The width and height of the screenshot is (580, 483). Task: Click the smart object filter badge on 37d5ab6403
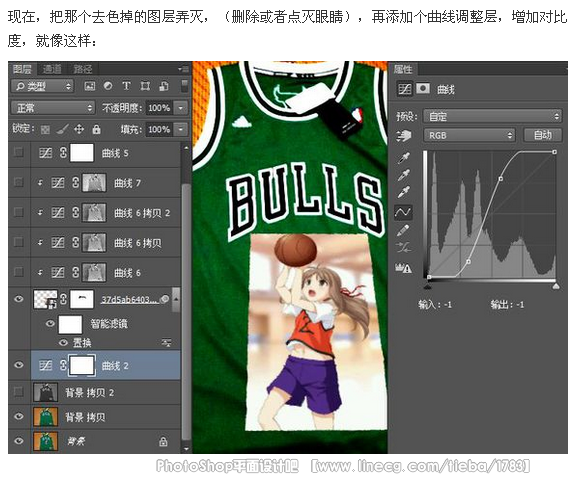click(165, 299)
